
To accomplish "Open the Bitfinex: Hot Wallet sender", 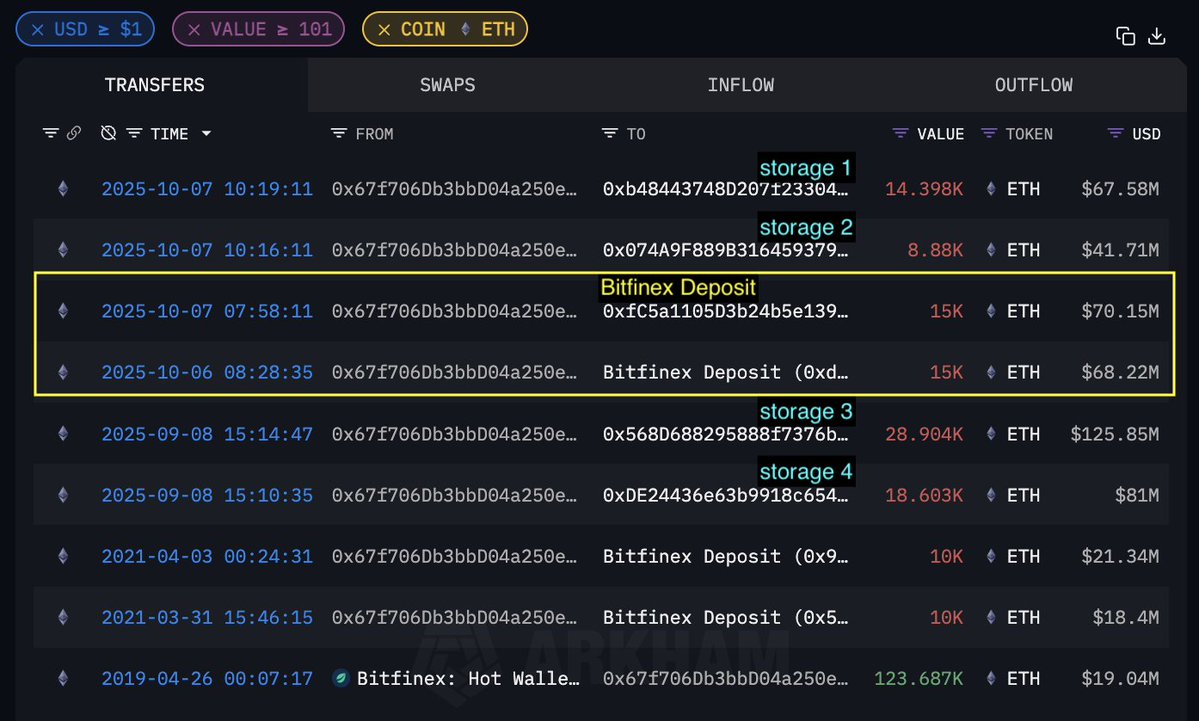I will [468, 679].
